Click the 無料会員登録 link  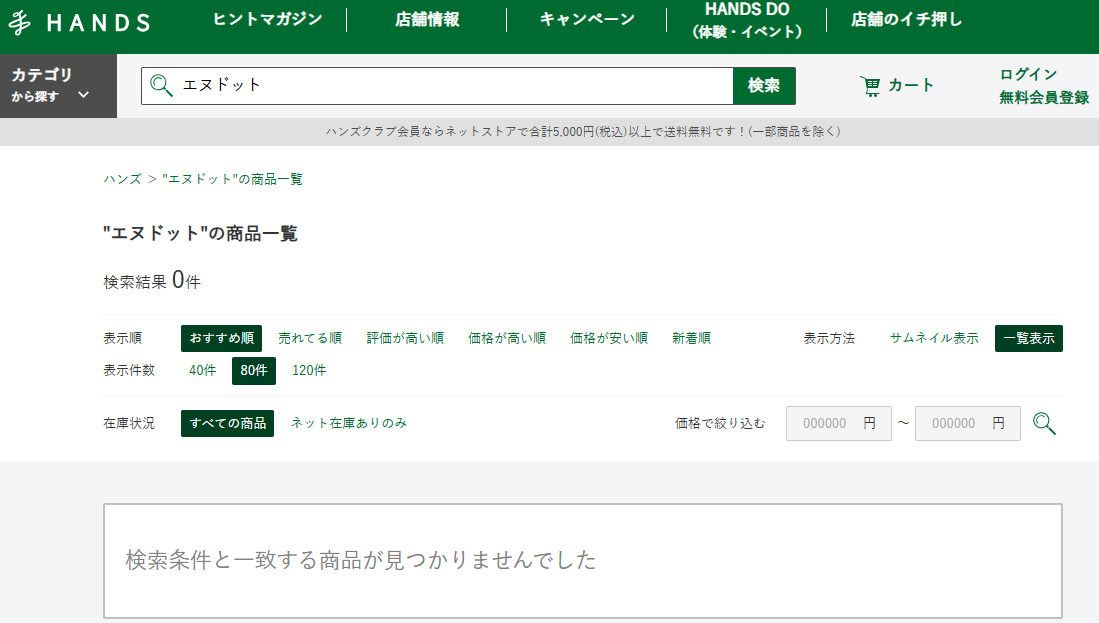[x=1044, y=97]
